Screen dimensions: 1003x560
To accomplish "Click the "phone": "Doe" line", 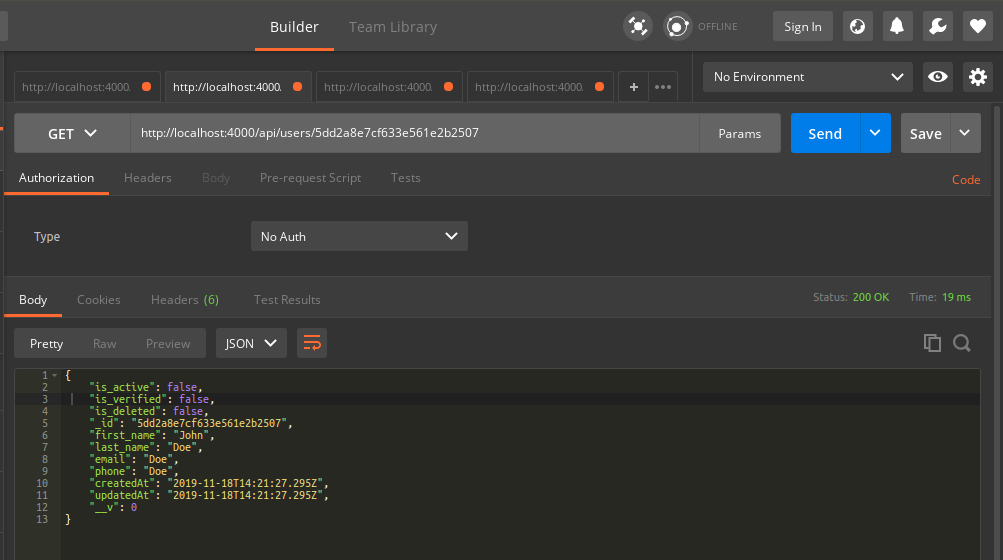I will [134, 472].
